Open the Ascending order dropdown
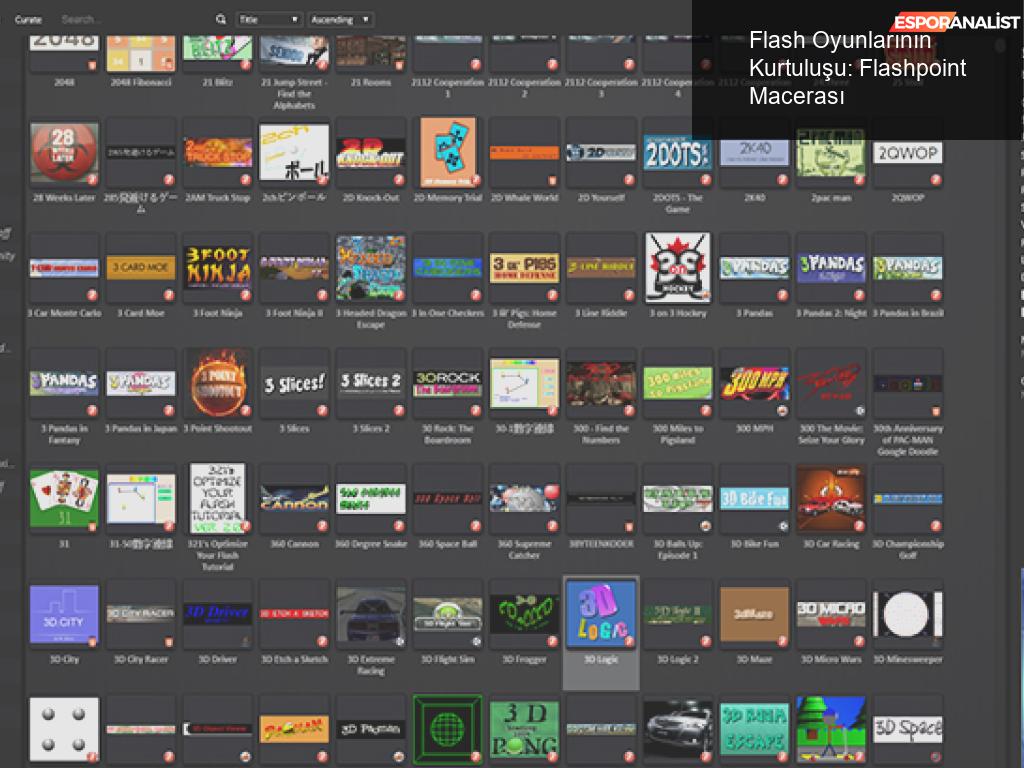 tap(340, 20)
